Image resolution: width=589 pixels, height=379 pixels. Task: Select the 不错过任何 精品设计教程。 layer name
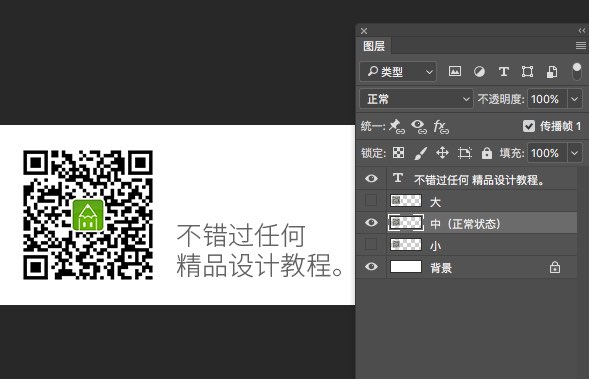pyautogui.click(x=479, y=180)
